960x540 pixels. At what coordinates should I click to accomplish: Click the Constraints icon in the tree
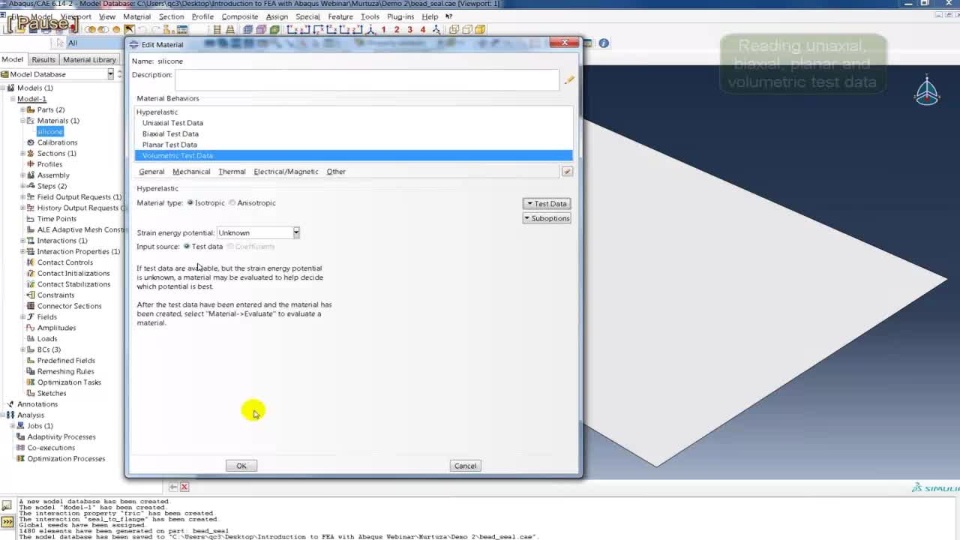point(31,295)
